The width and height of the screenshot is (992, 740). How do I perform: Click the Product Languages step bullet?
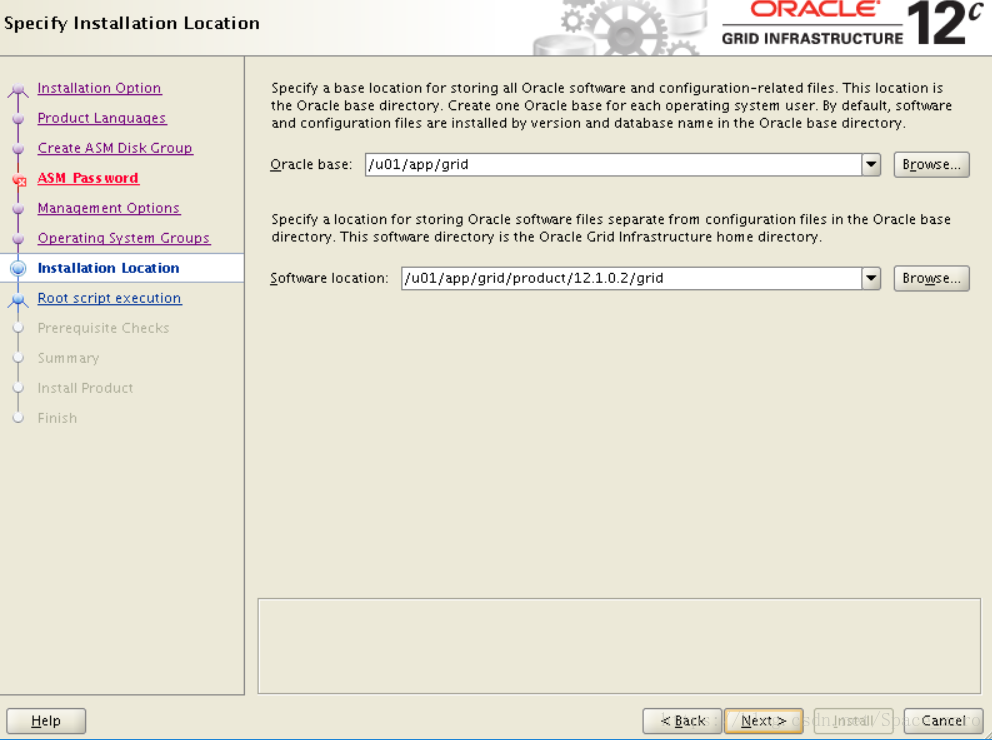pyautogui.click(x=18, y=119)
